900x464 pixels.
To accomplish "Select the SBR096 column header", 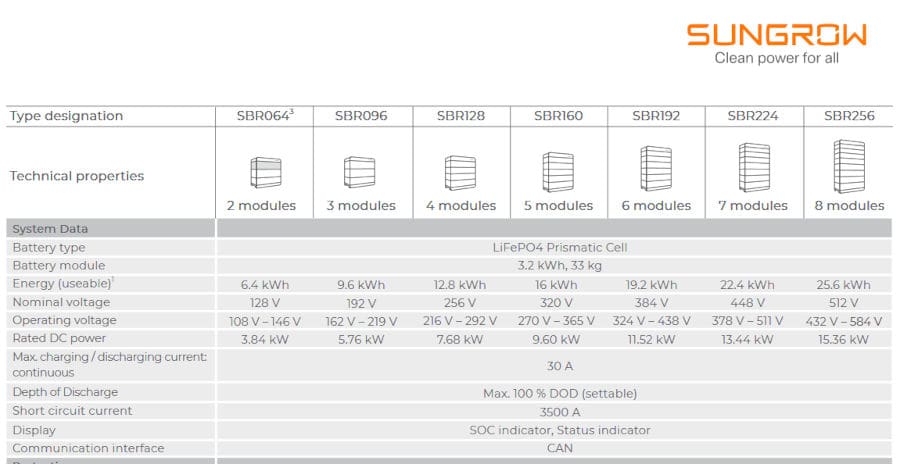I will pyautogui.click(x=361, y=115).
